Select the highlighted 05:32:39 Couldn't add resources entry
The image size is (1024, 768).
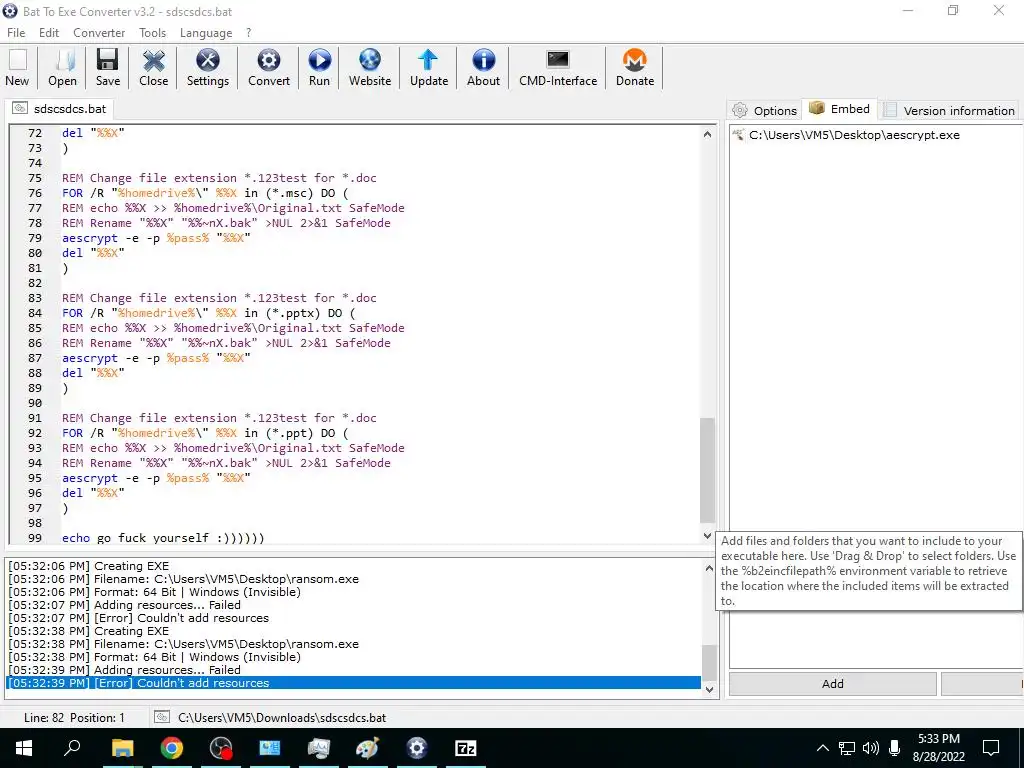click(353, 683)
